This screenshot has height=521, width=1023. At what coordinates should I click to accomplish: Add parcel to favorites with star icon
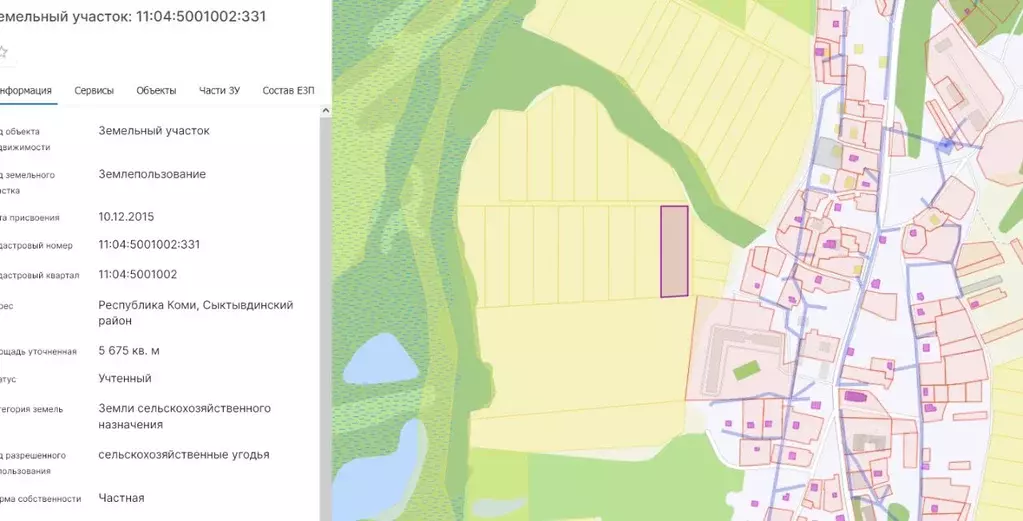(3, 52)
